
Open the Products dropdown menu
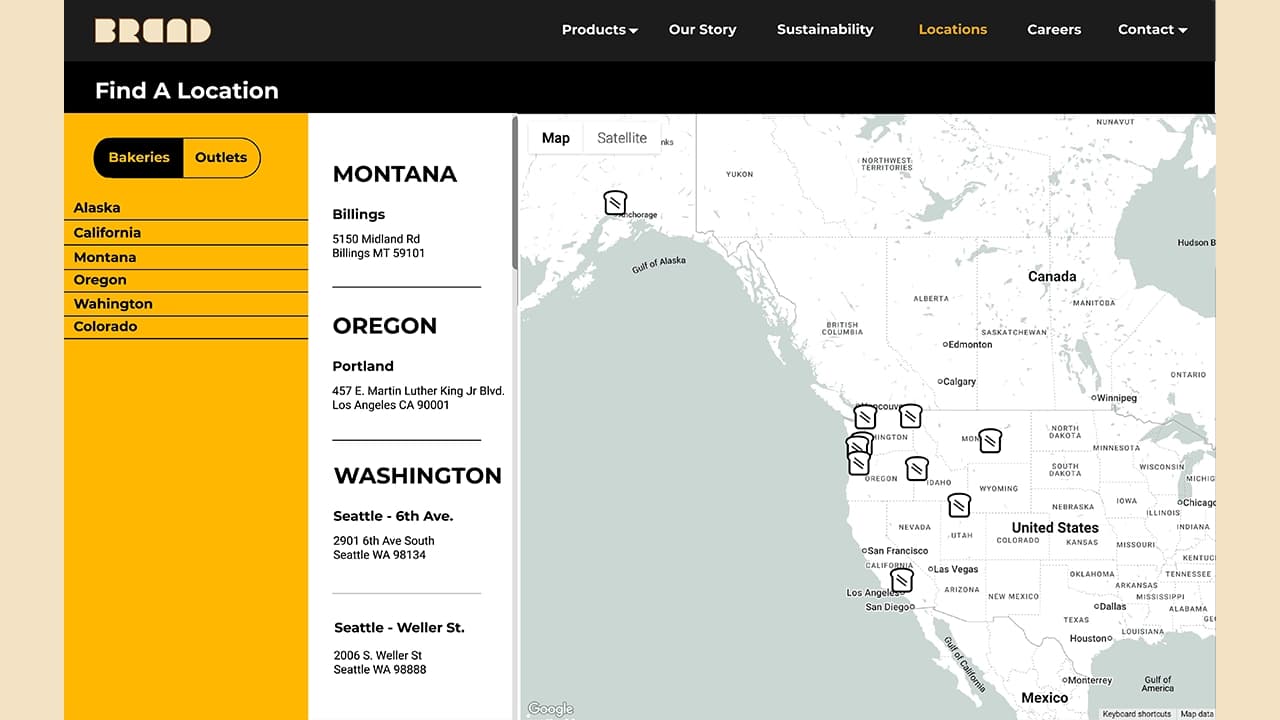598,30
